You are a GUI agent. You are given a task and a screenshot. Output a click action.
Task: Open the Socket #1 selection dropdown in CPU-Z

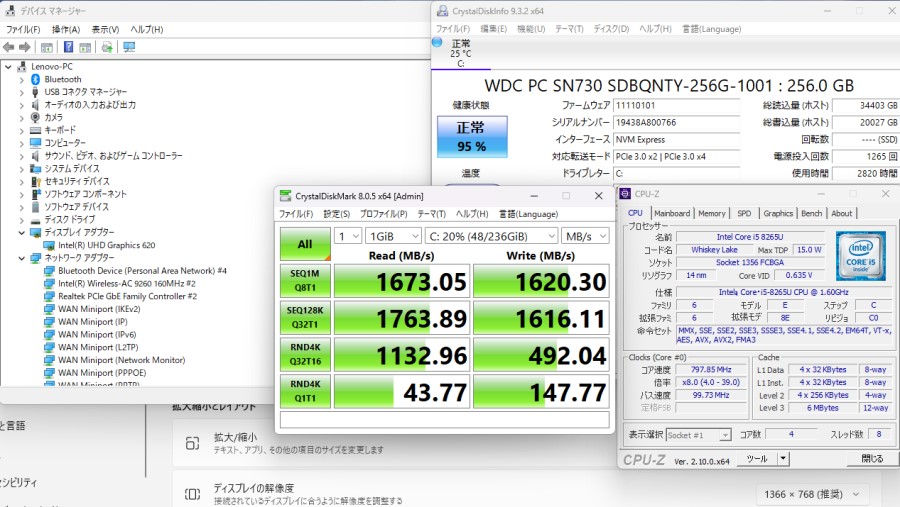(x=698, y=435)
